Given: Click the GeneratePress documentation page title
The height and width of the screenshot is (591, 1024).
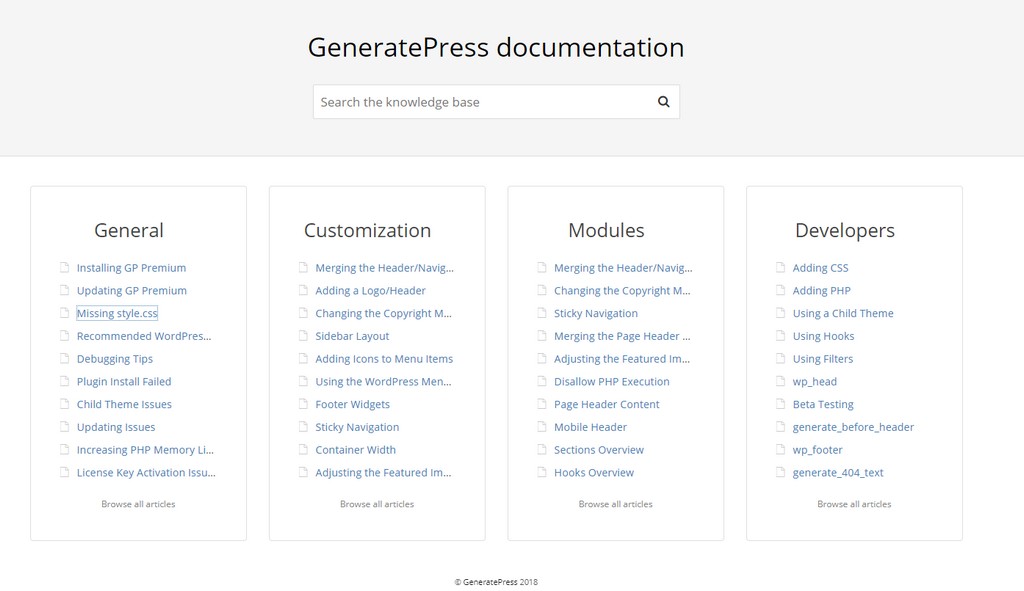Looking at the screenshot, I should click(496, 48).
